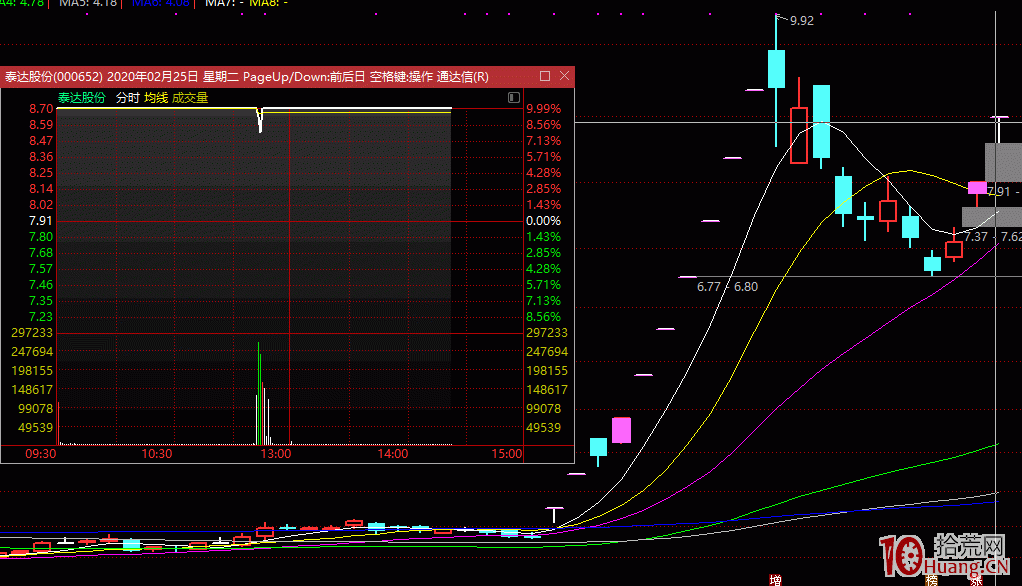This screenshot has width=1022, height=586.
Task: Select the 9.92 high price label
Action: (x=801, y=20)
